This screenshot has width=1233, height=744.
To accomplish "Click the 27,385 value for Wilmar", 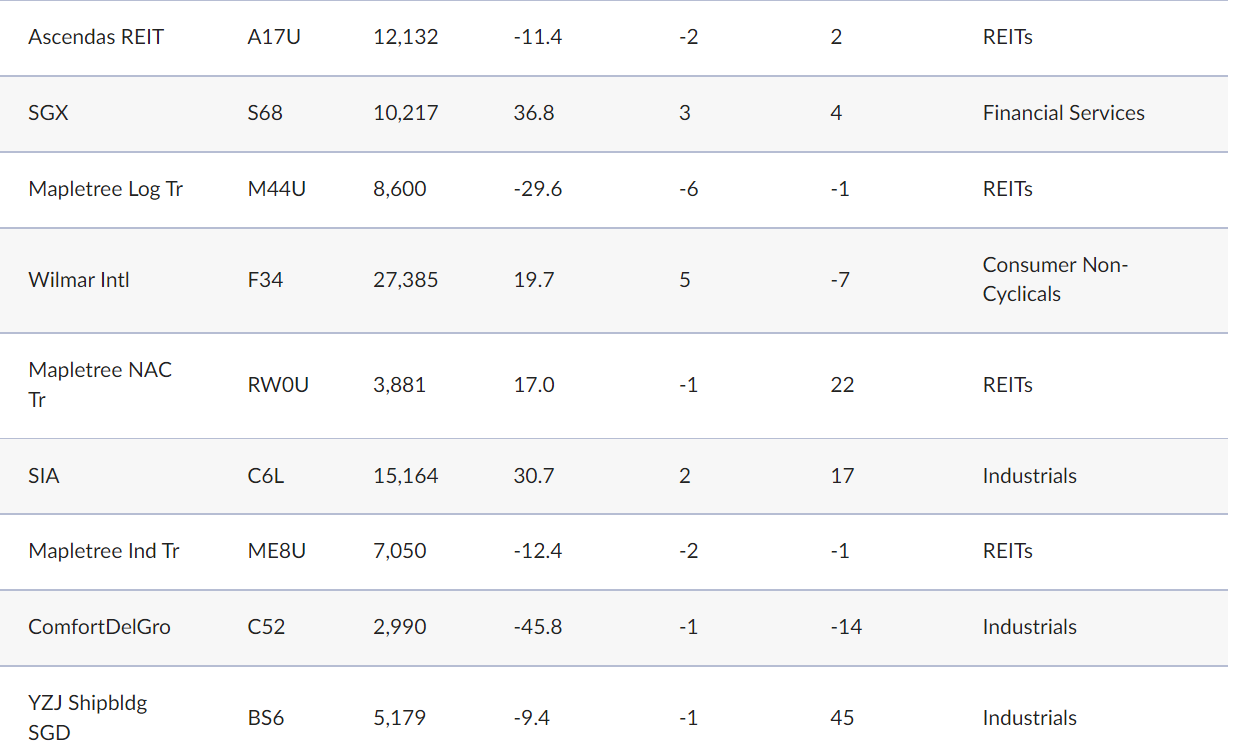I will tap(405, 280).
